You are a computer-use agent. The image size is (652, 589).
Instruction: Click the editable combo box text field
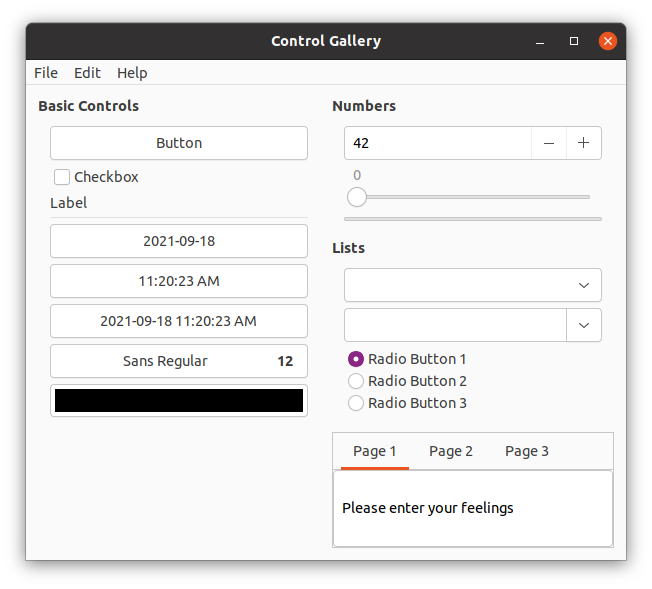(x=455, y=325)
